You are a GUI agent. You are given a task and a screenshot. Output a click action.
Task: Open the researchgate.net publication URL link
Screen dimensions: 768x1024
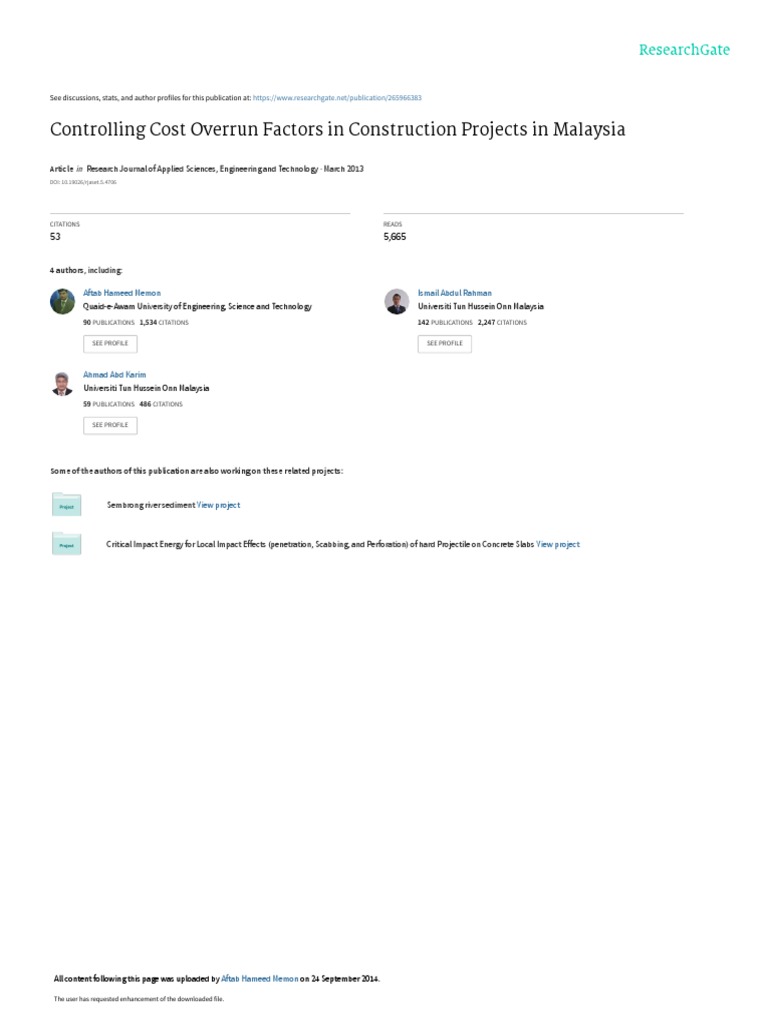point(337,98)
